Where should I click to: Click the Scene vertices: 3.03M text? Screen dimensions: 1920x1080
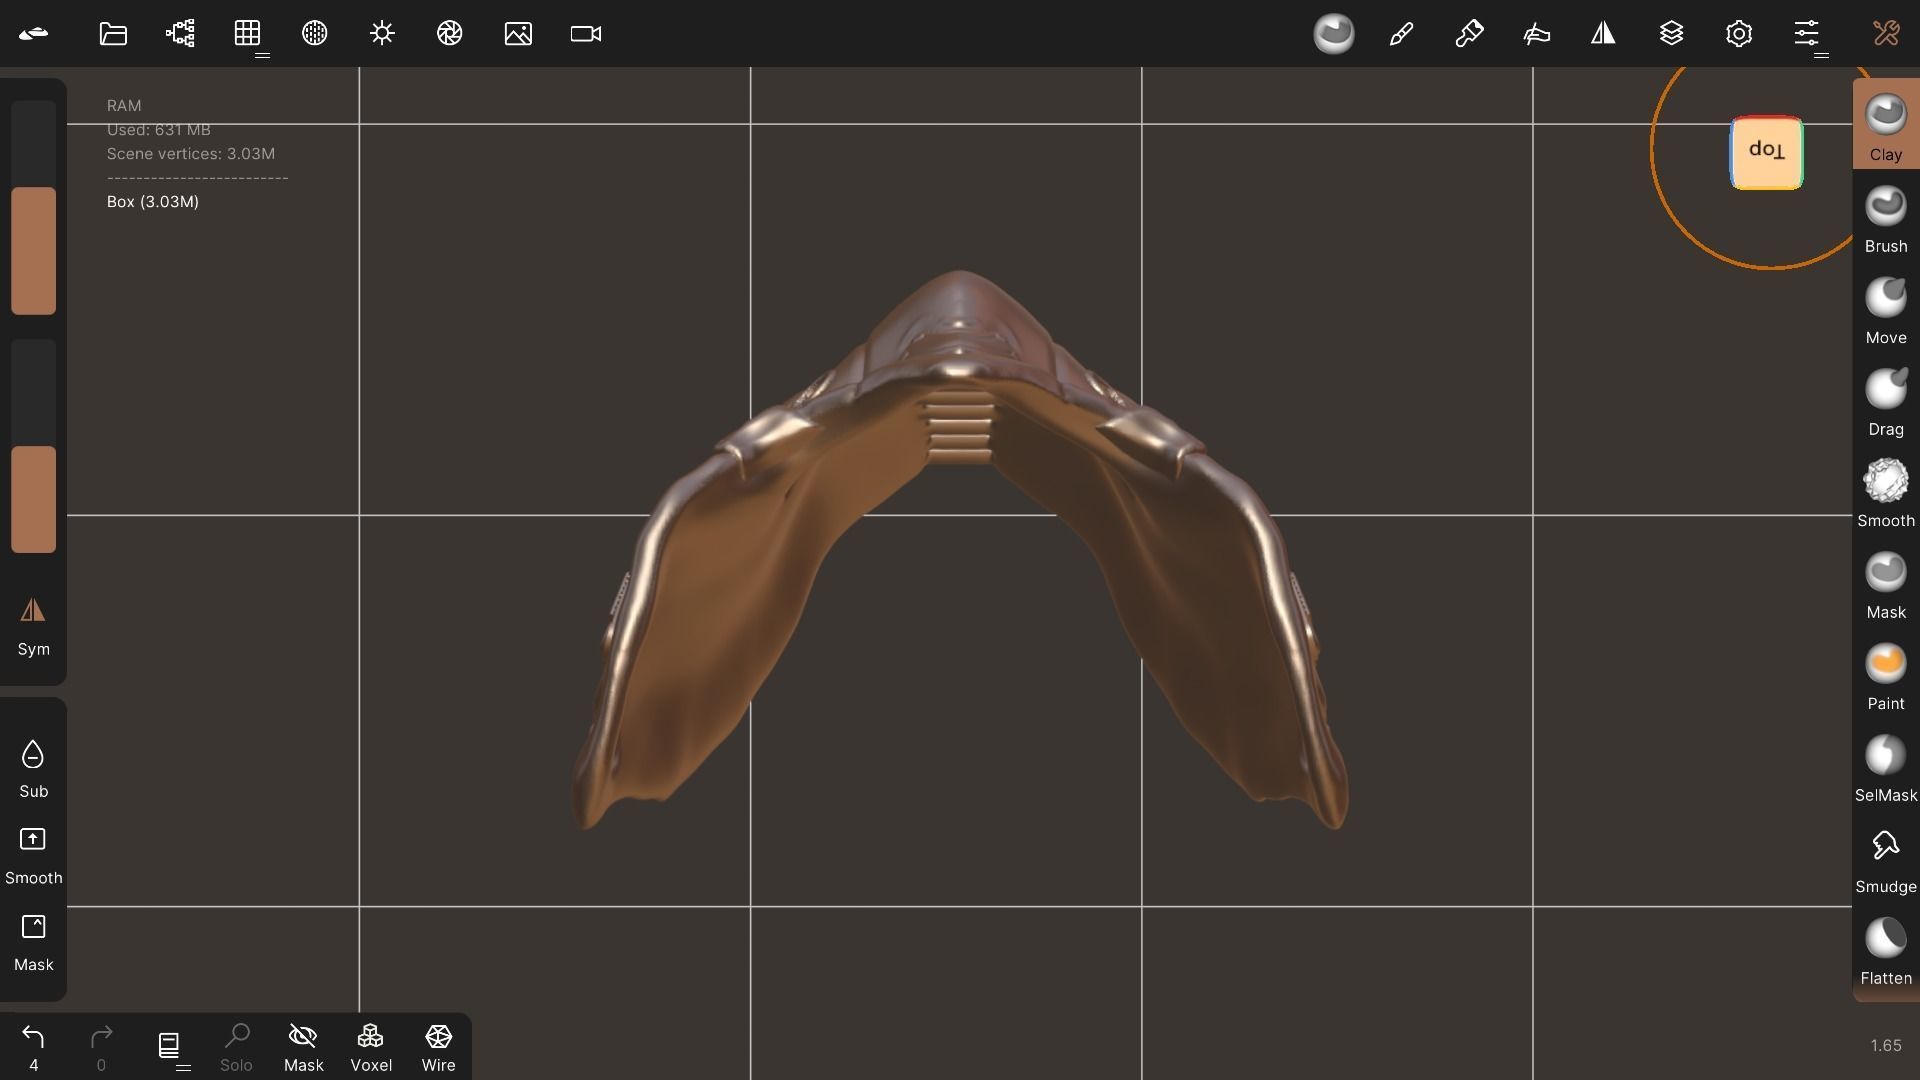pos(191,153)
